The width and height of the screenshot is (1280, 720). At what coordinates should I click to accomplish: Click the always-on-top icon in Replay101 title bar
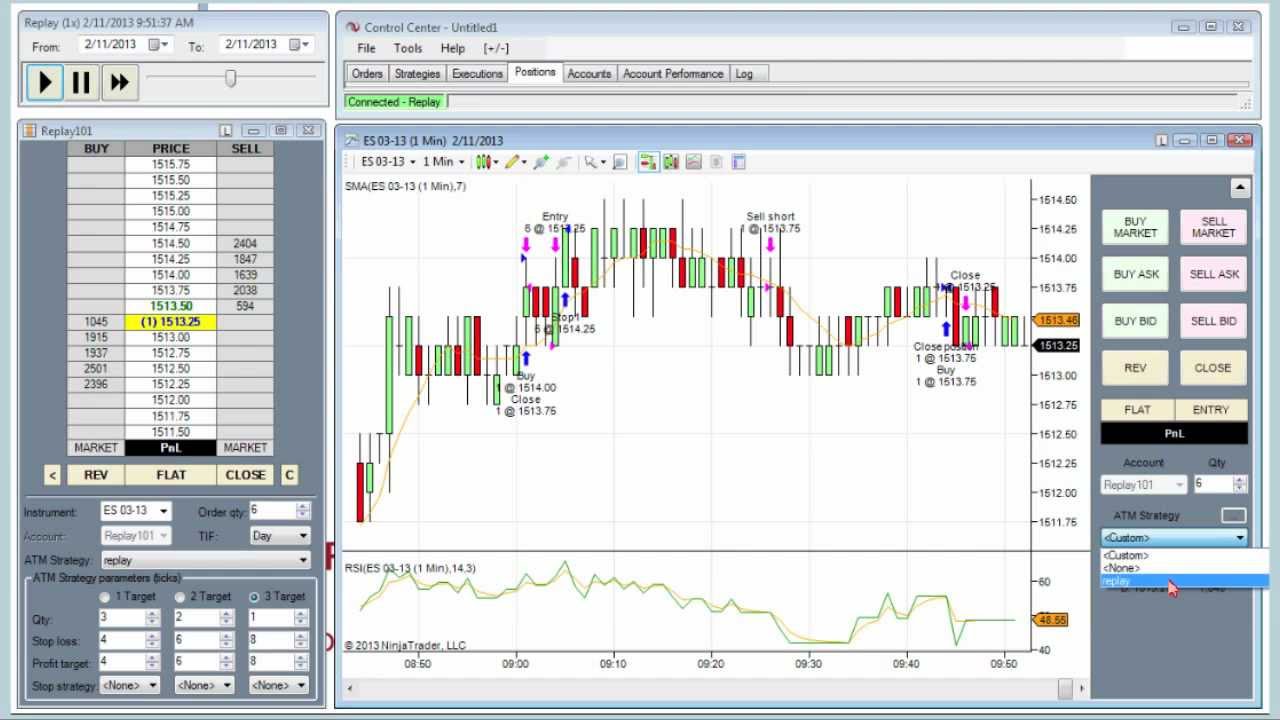[226, 131]
